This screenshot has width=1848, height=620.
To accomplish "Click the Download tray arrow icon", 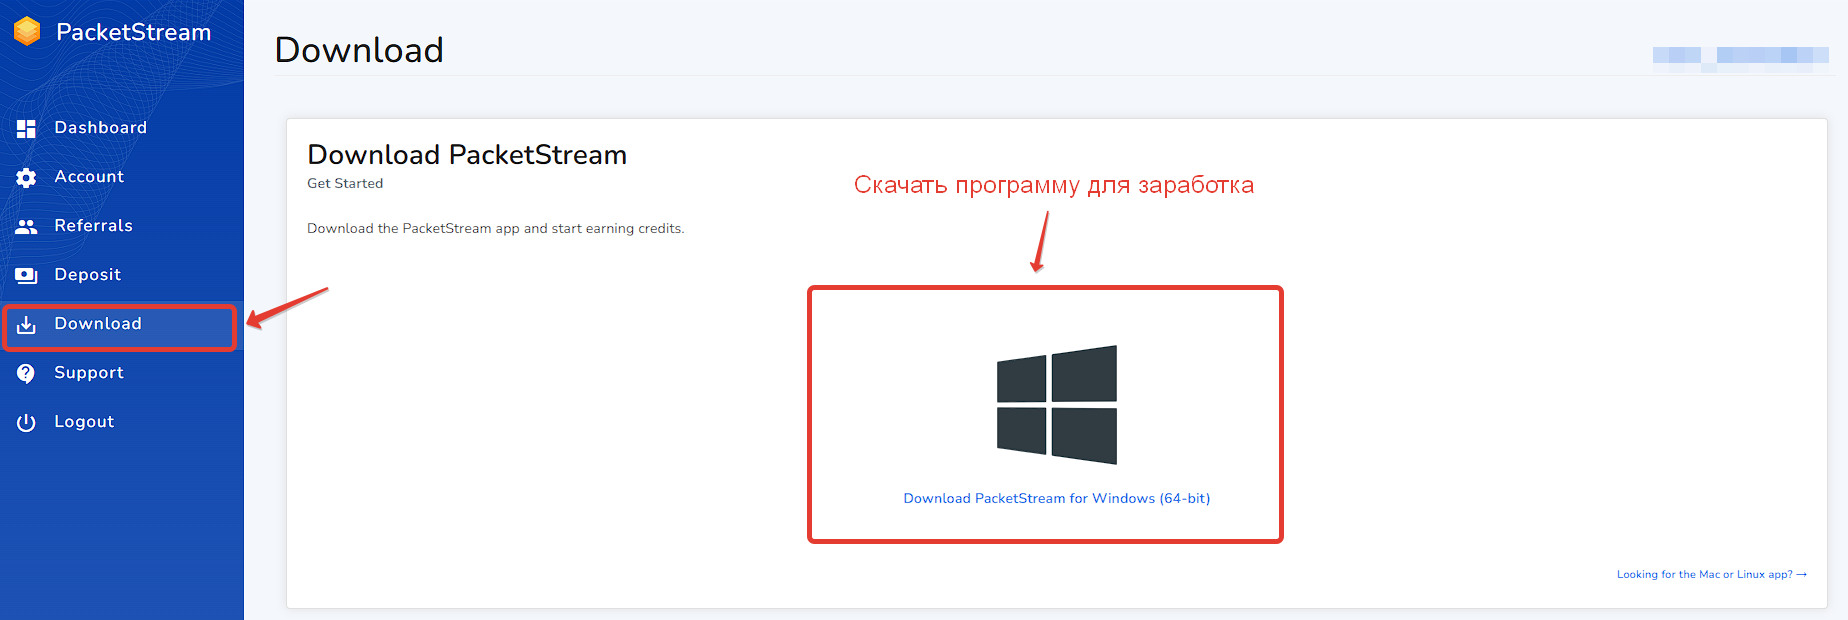I will [26, 324].
